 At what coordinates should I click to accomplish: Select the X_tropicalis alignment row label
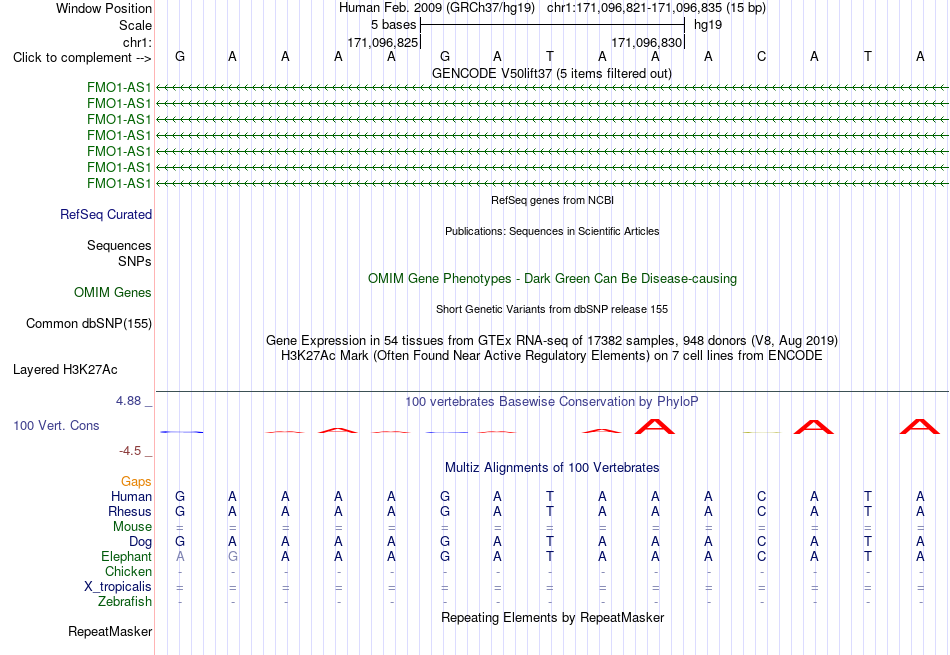(x=118, y=587)
